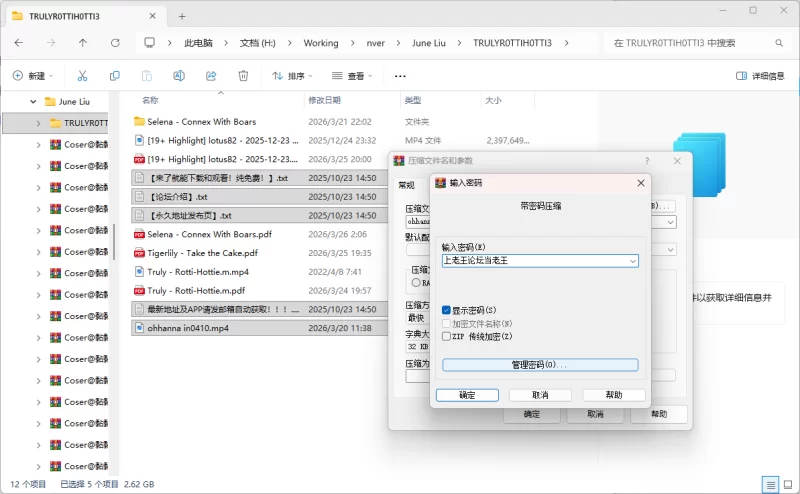Screen dimensions: 800x494
Task: Click the Copy icon in toolbar
Action: tap(115, 76)
